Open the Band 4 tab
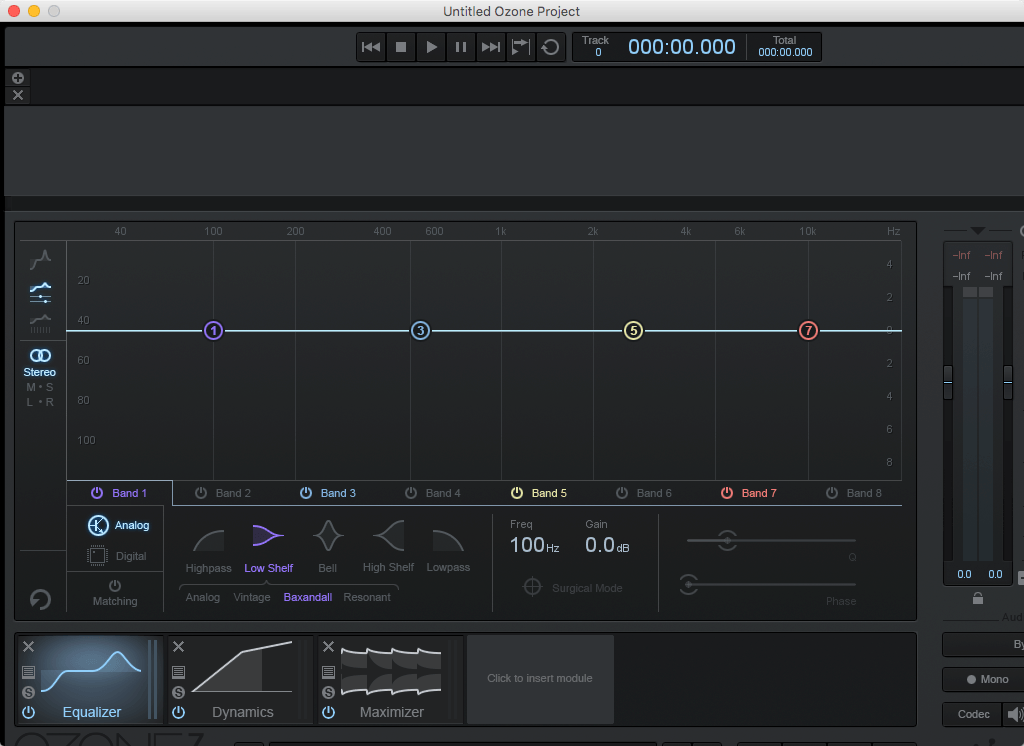The height and width of the screenshot is (746, 1024). coord(443,493)
